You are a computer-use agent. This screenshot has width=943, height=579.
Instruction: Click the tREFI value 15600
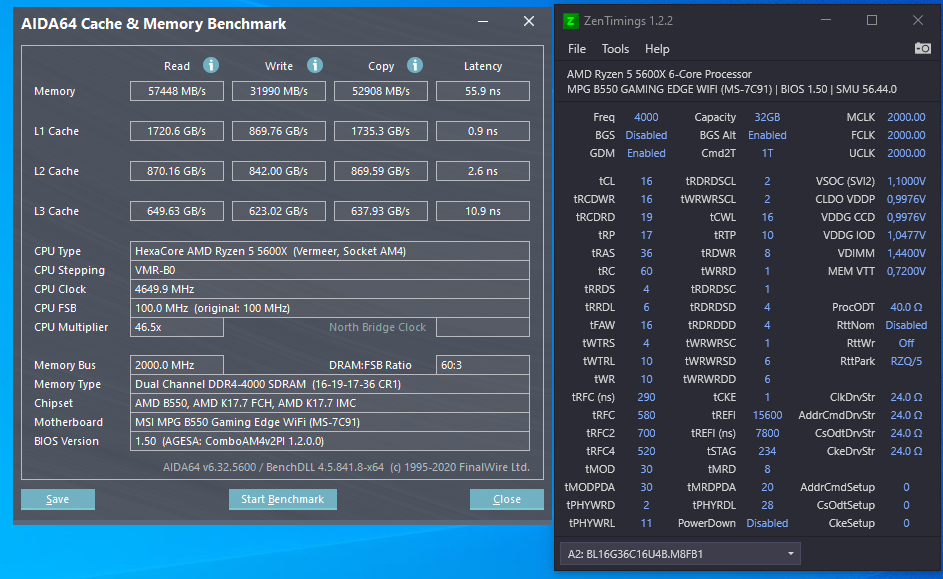[x=767, y=415]
